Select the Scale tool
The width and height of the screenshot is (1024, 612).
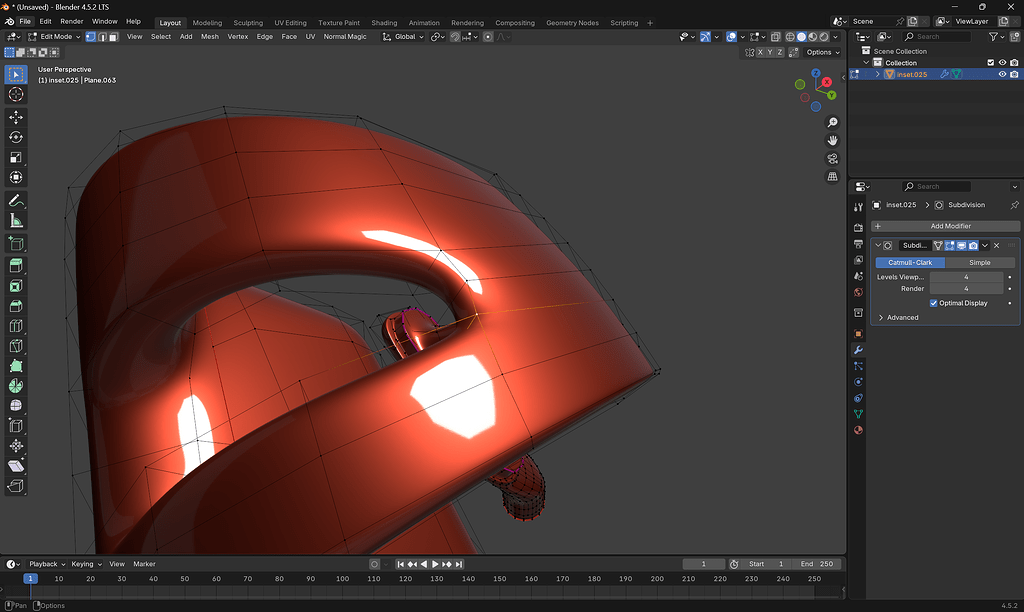tap(16, 157)
